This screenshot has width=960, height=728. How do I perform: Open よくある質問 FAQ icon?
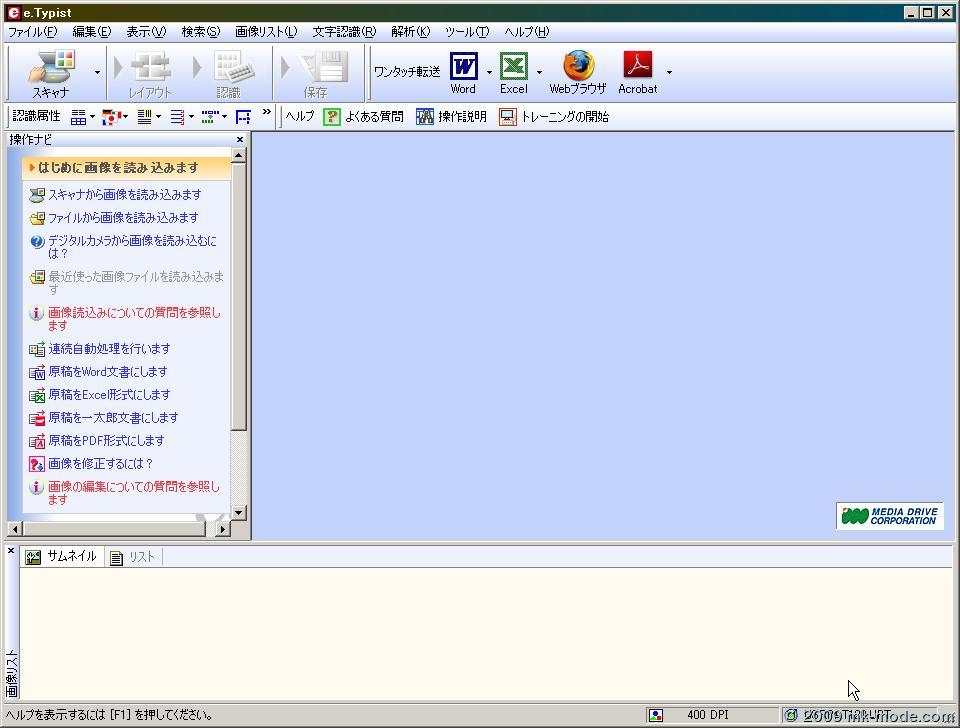(332, 117)
